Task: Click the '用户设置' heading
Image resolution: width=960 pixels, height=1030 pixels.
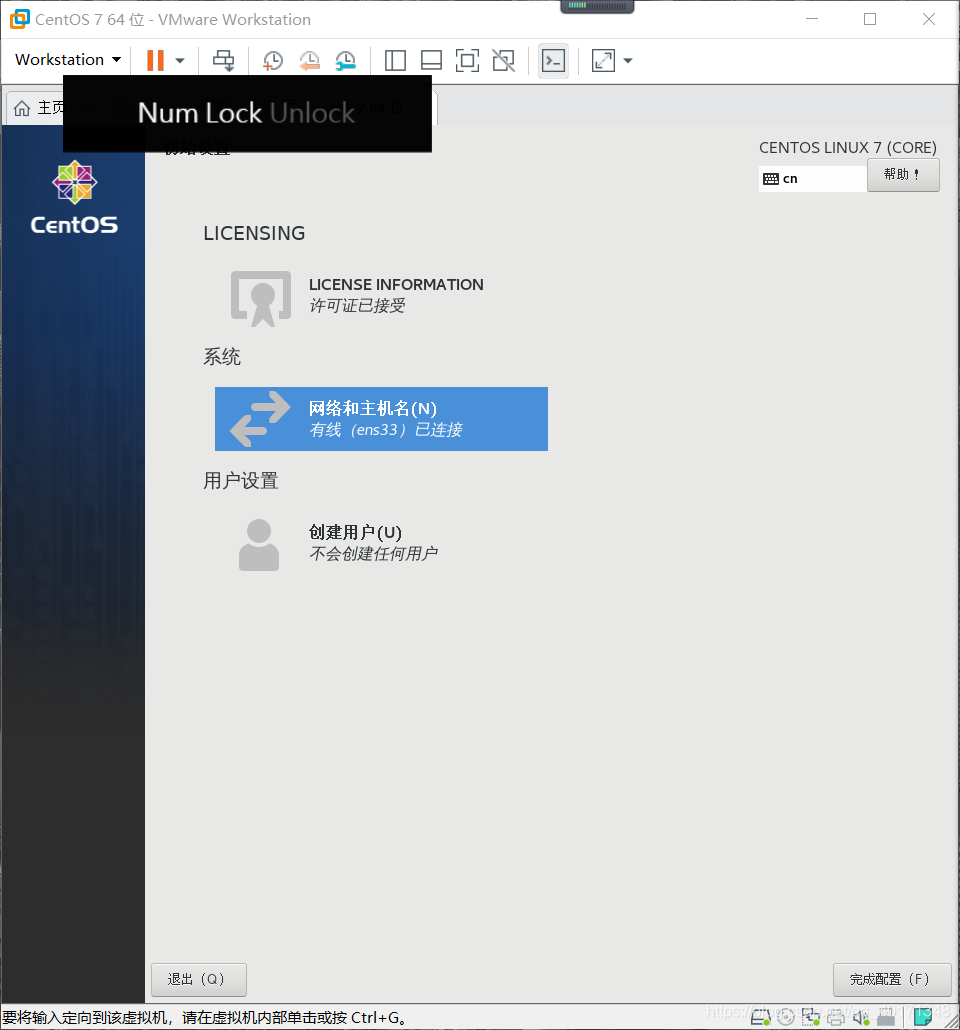Action: click(x=240, y=481)
